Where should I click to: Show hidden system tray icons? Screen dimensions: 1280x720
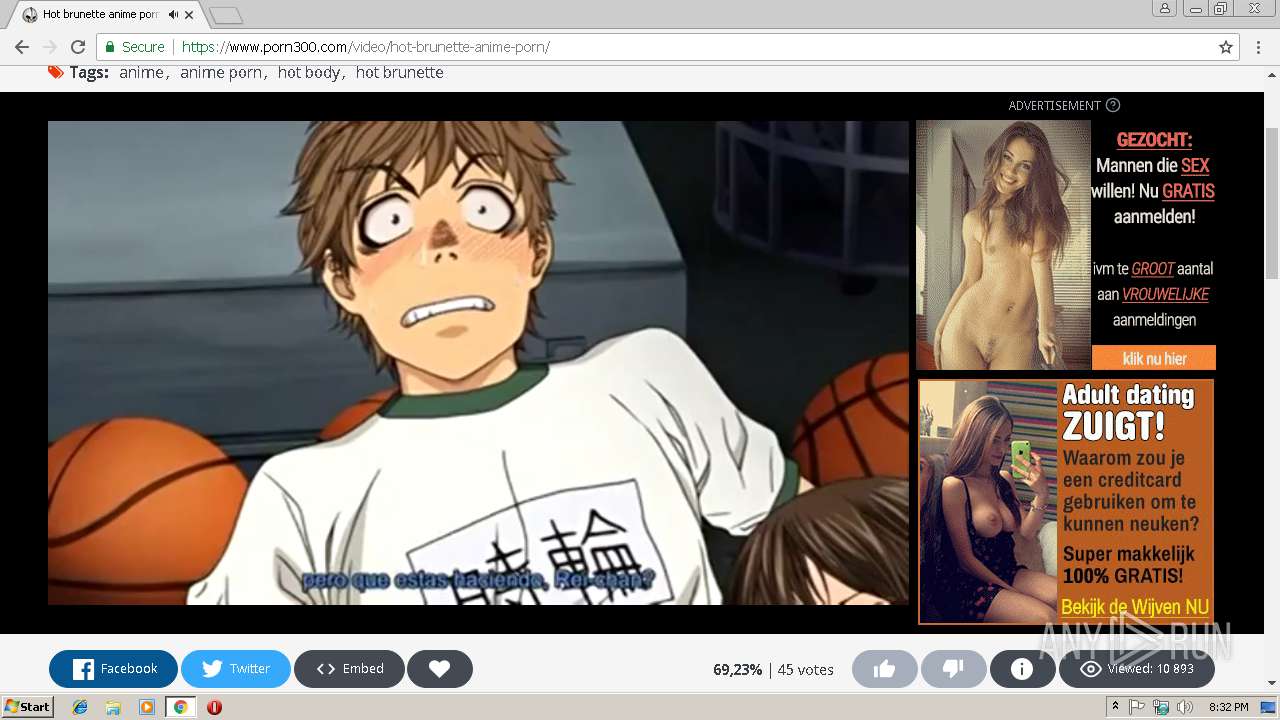[x=1116, y=707]
